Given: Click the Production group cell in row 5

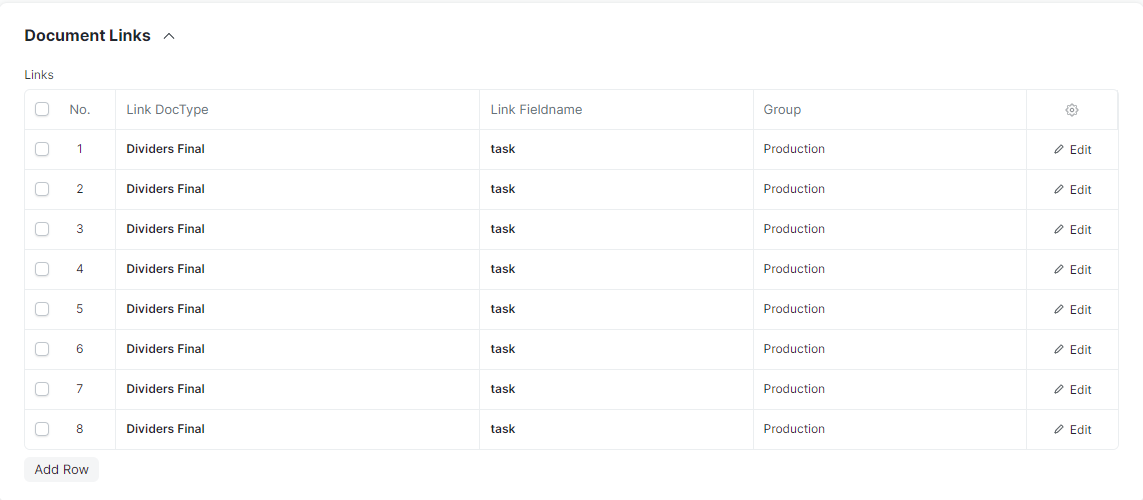Looking at the screenshot, I should (890, 309).
